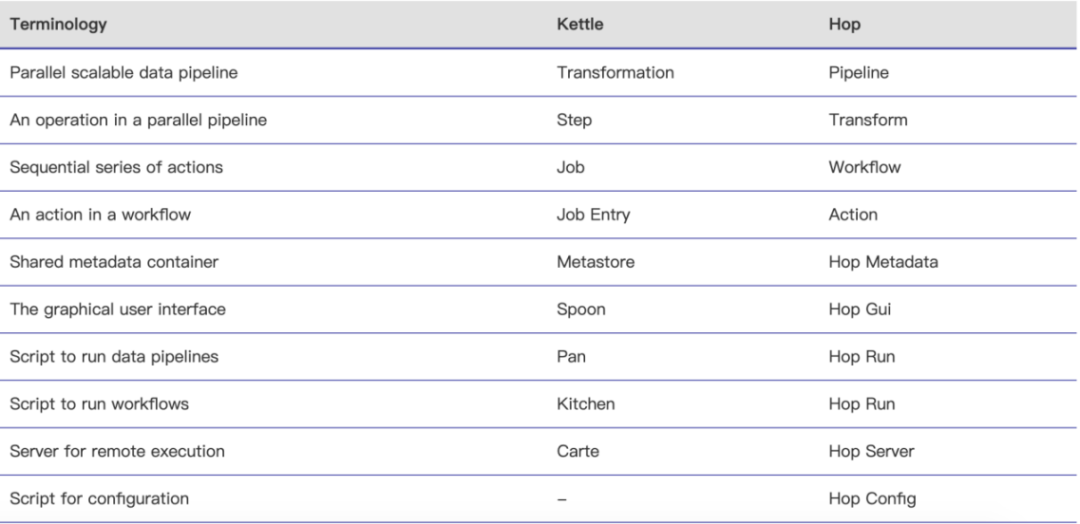Click the Job Entry cell
Image resolution: width=1080 pixels, height=524 pixels.
pyautogui.click(x=593, y=215)
